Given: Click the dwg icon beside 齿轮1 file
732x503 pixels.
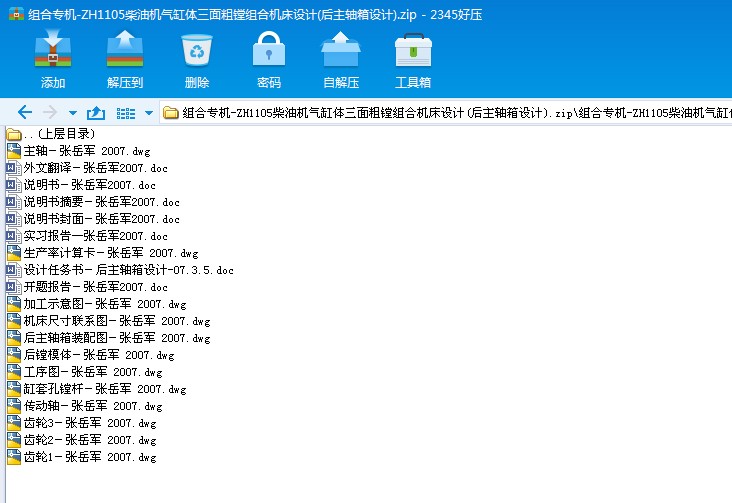Looking at the screenshot, I should [x=14, y=457].
